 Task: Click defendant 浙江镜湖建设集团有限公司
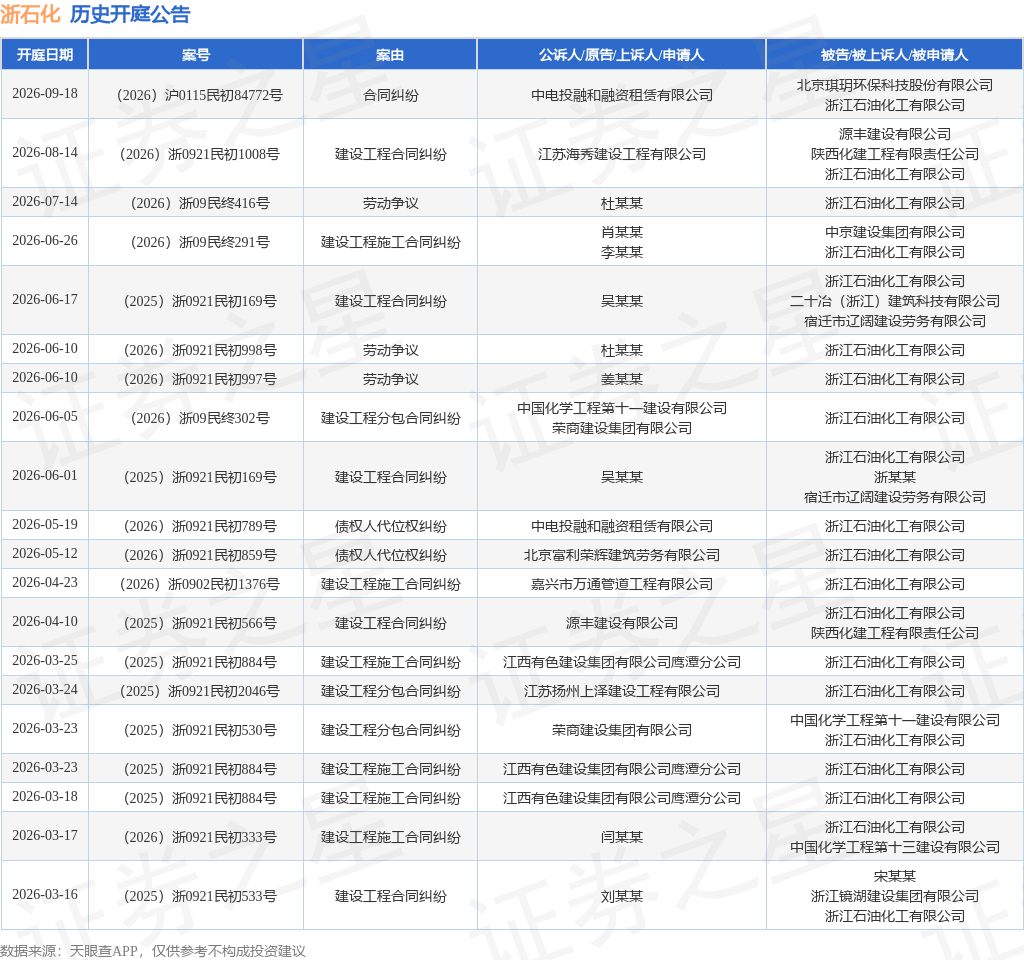[x=895, y=896]
